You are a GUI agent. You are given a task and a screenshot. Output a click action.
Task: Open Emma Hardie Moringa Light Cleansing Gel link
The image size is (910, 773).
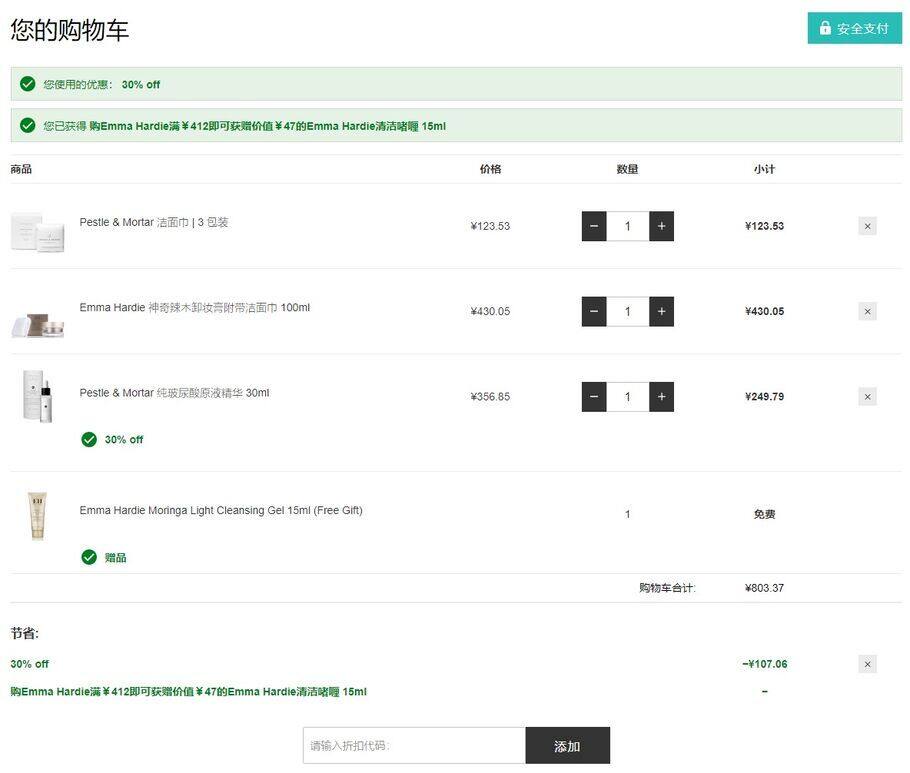tap(221, 510)
